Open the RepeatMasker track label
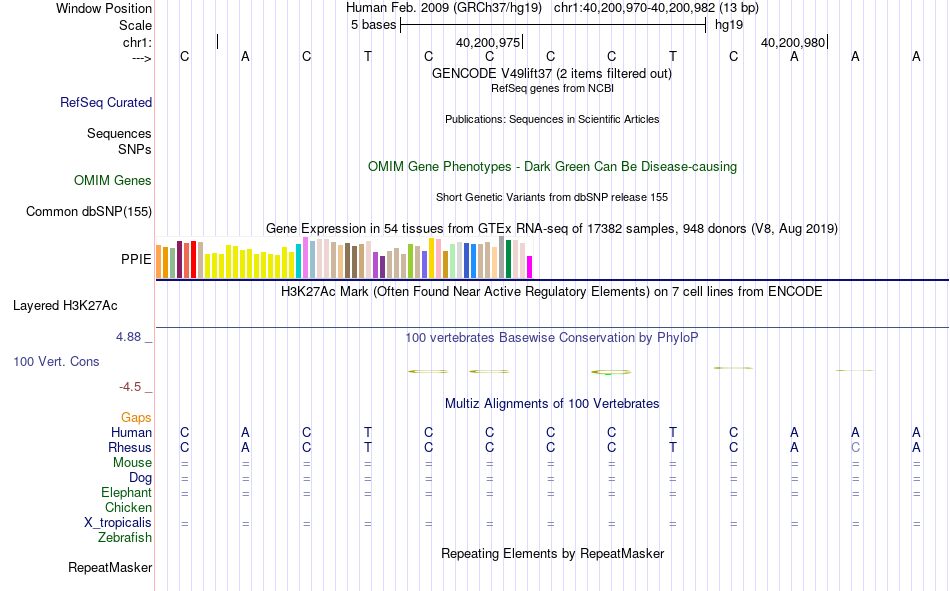The height and width of the screenshot is (591, 950). click(x=110, y=567)
